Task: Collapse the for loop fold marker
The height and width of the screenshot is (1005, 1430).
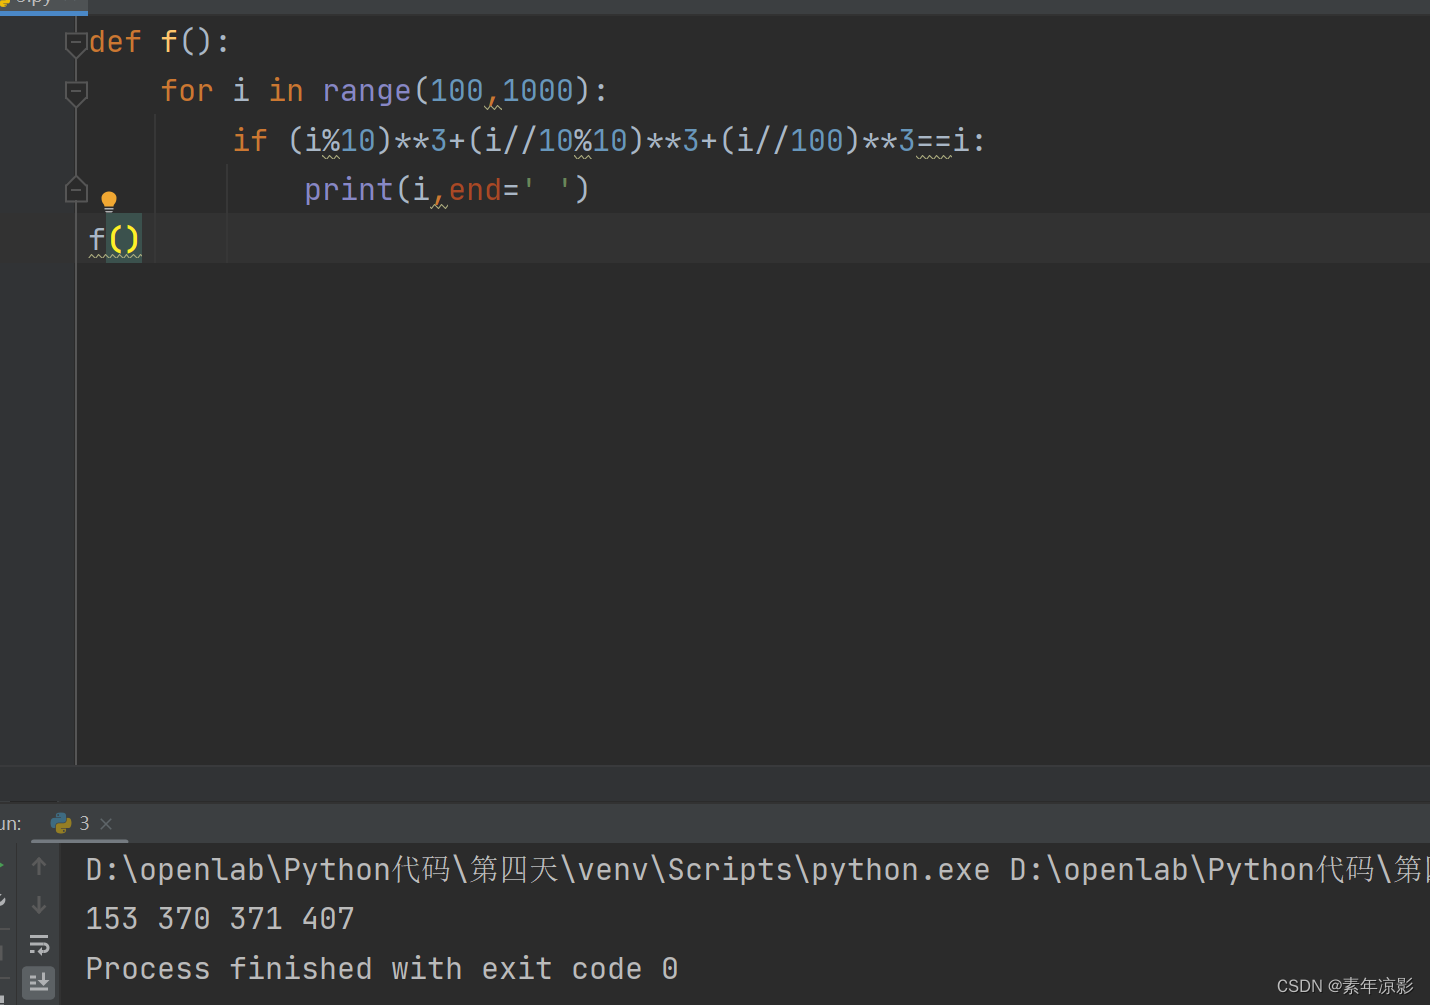Action: pos(76,93)
